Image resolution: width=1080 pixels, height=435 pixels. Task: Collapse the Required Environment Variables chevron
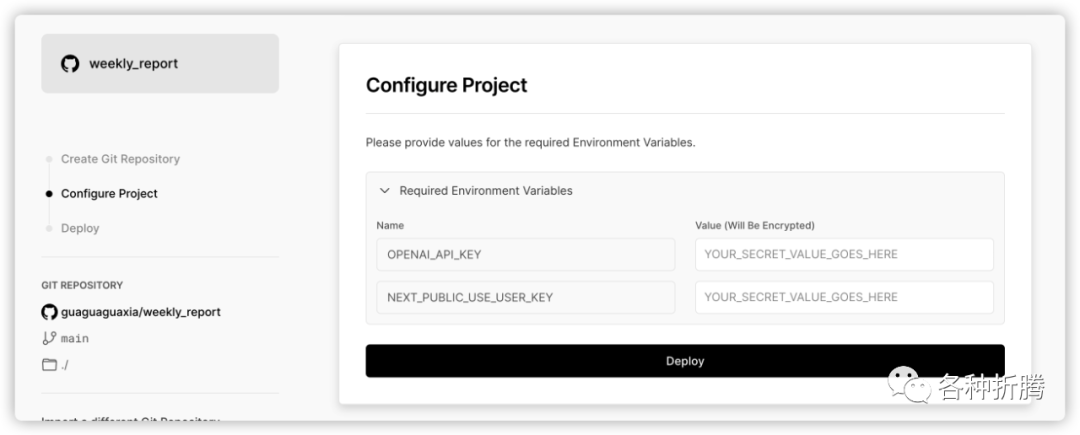(384, 191)
